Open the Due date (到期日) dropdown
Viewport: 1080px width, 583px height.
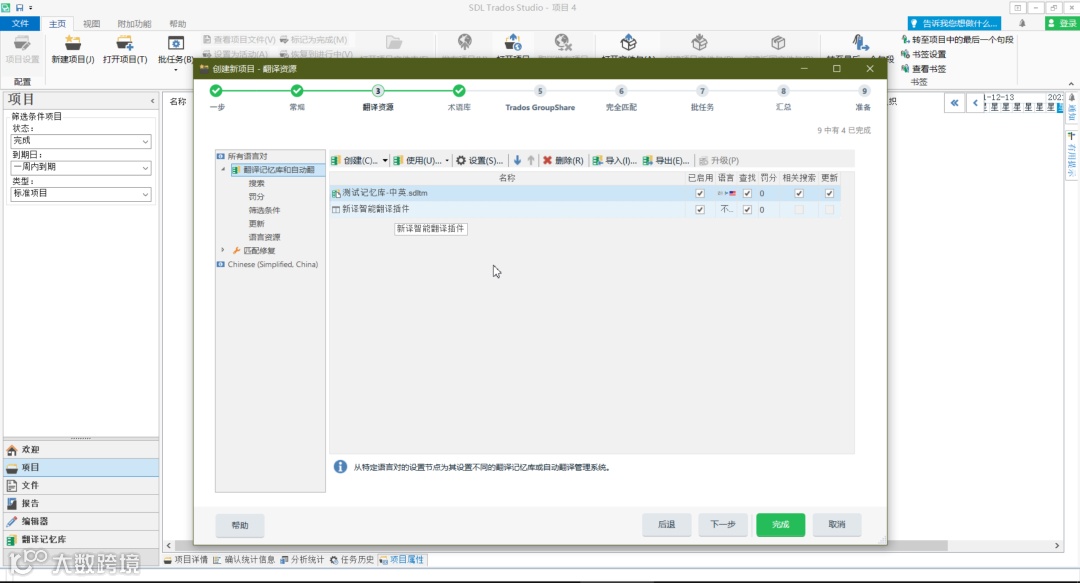[x=81, y=167]
